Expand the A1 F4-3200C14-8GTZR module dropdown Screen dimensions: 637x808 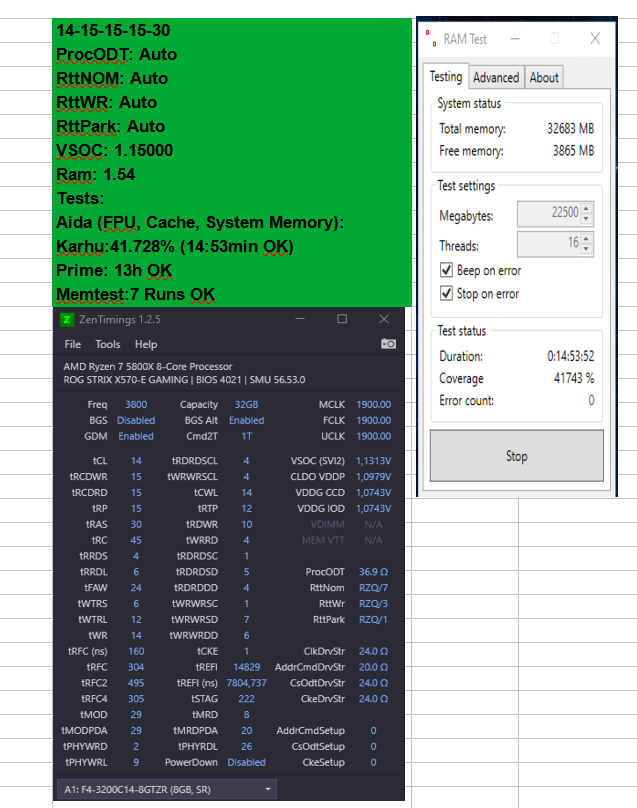click(166, 789)
